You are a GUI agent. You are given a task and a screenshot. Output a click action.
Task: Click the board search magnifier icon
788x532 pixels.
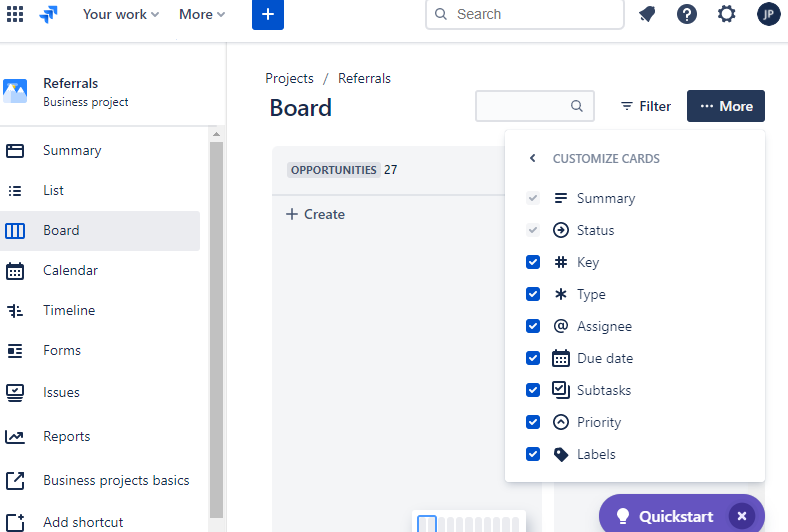(x=577, y=106)
